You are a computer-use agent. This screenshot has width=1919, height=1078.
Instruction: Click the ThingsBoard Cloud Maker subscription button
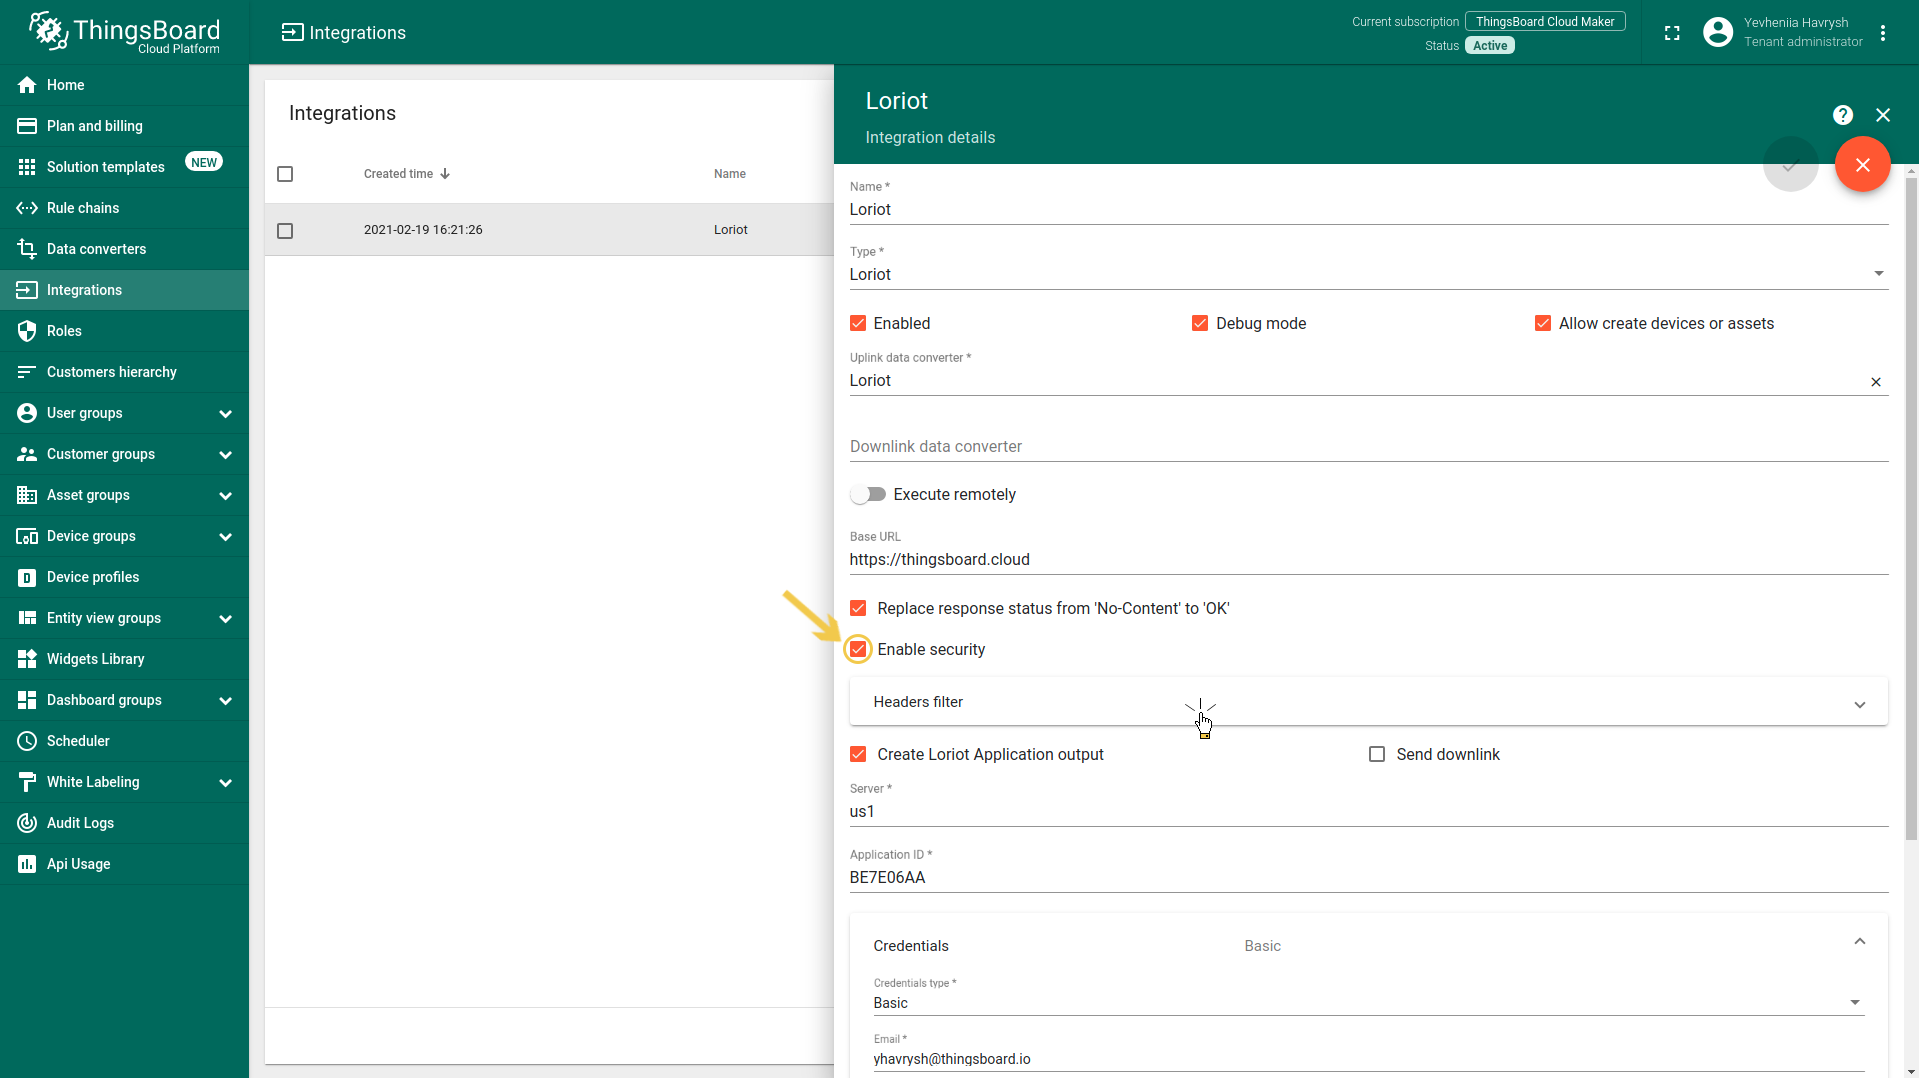[1544, 22]
